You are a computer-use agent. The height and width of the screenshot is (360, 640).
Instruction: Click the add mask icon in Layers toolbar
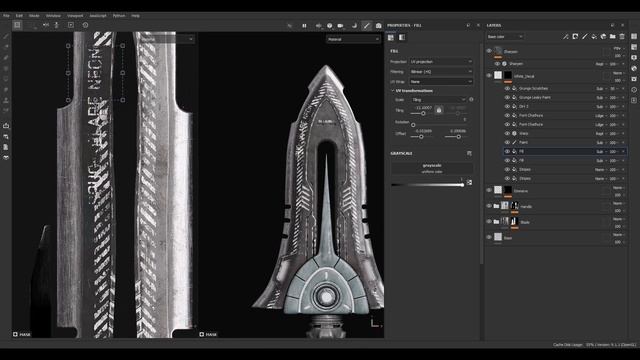(x=575, y=37)
